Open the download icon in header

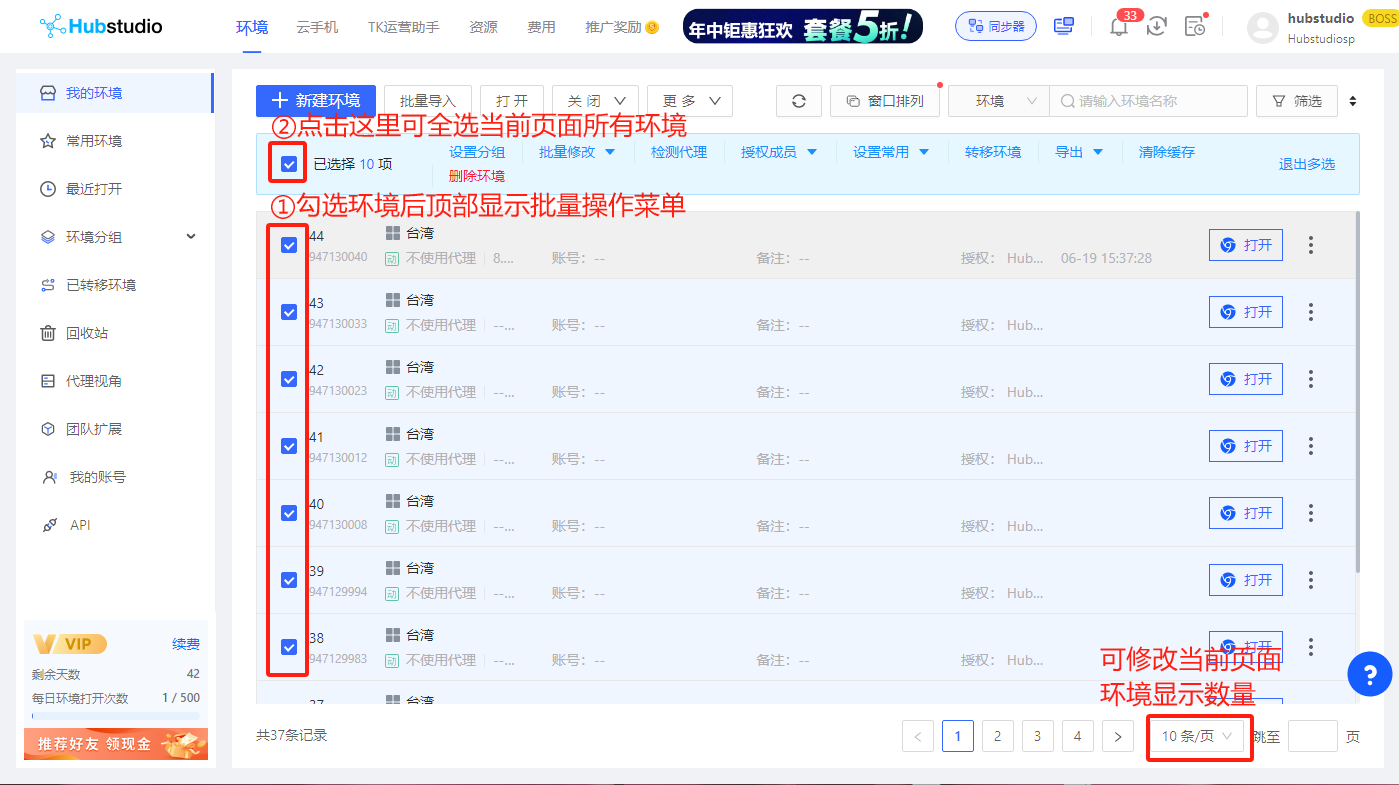pyautogui.click(x=1157, y=27)
